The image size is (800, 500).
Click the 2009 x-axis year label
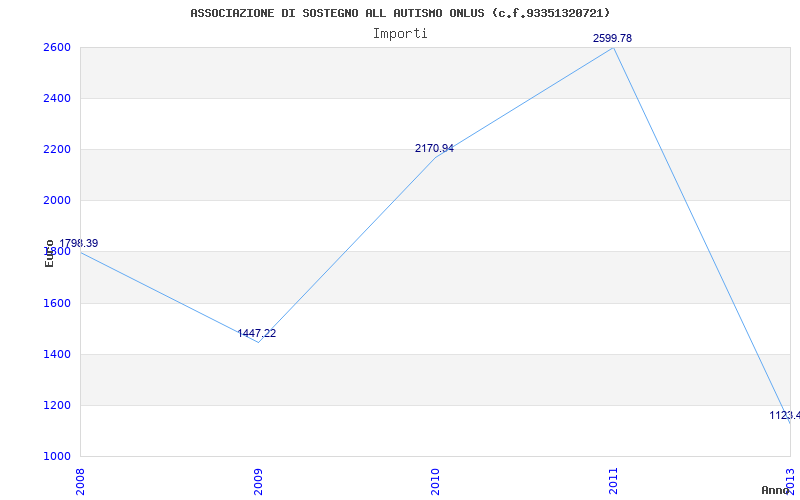pos(258,481)
